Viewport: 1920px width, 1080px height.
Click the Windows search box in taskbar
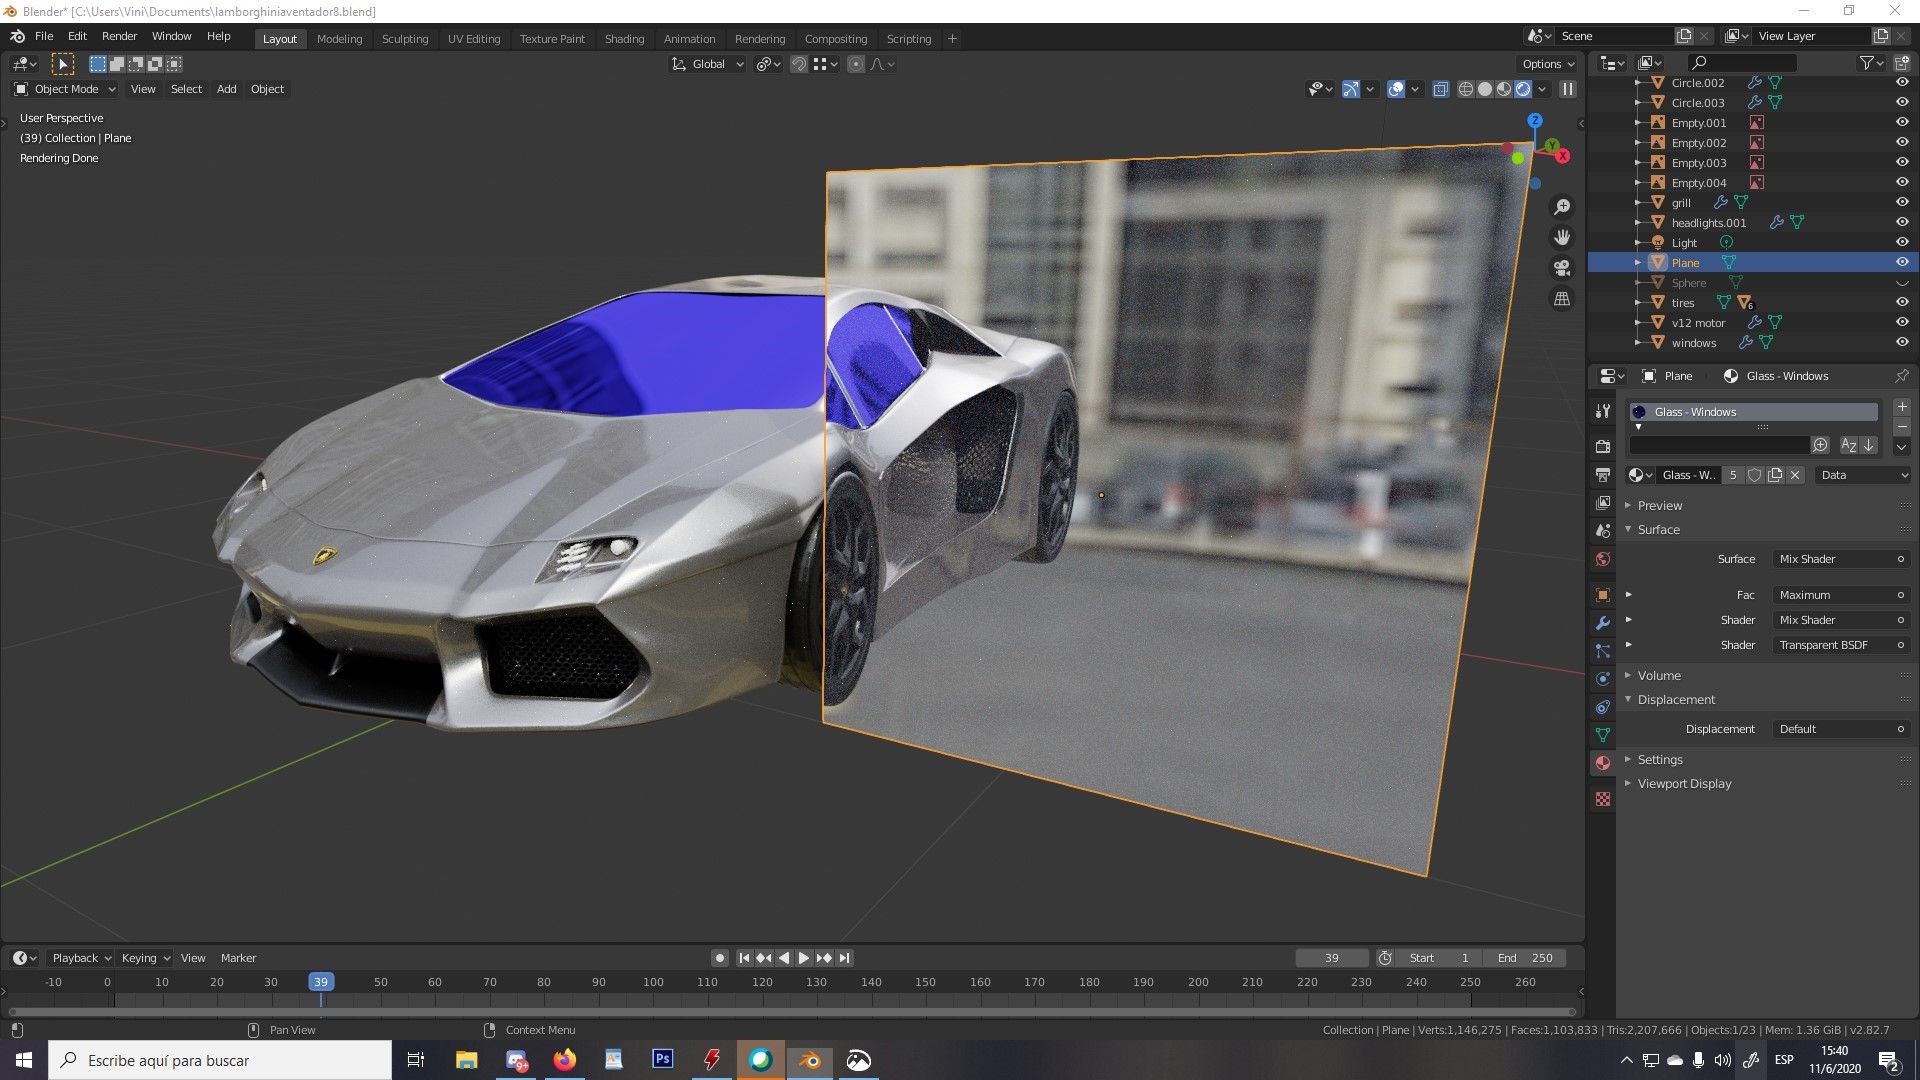(x=220, y=1060)
